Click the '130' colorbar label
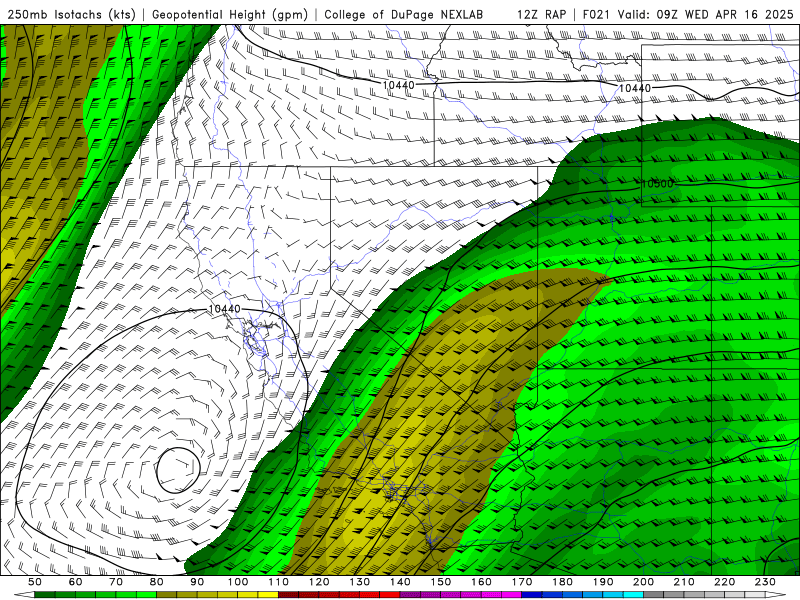Viewport: 800px width, 600px height. [x=359, y=582]
